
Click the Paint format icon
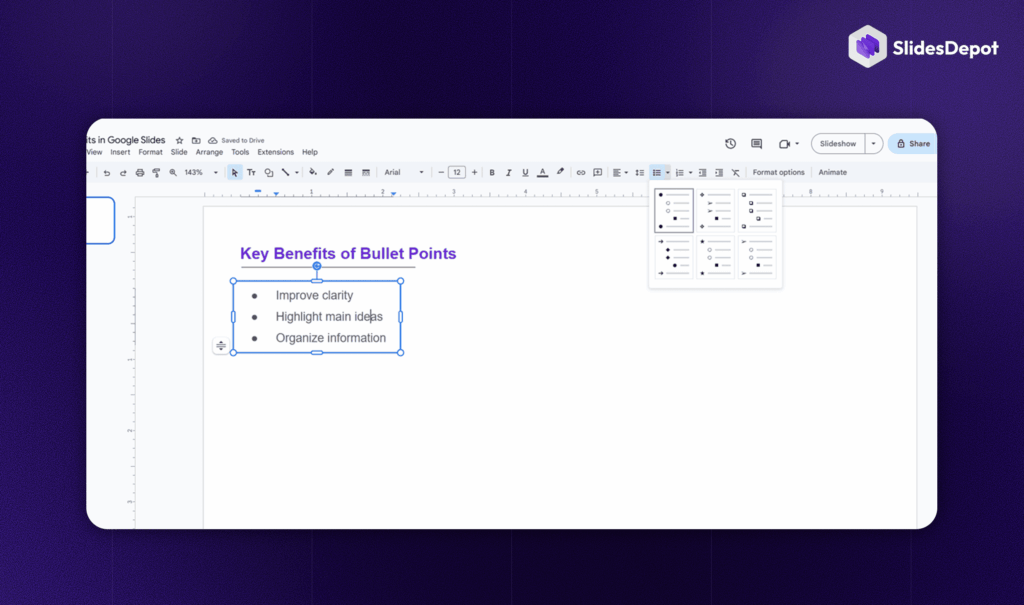click(x=157, y=172)
